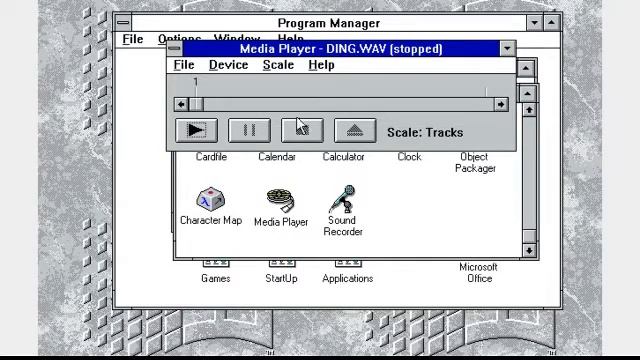Maximize the Program Manager window
640x360 pixels.
click(551, 23)
